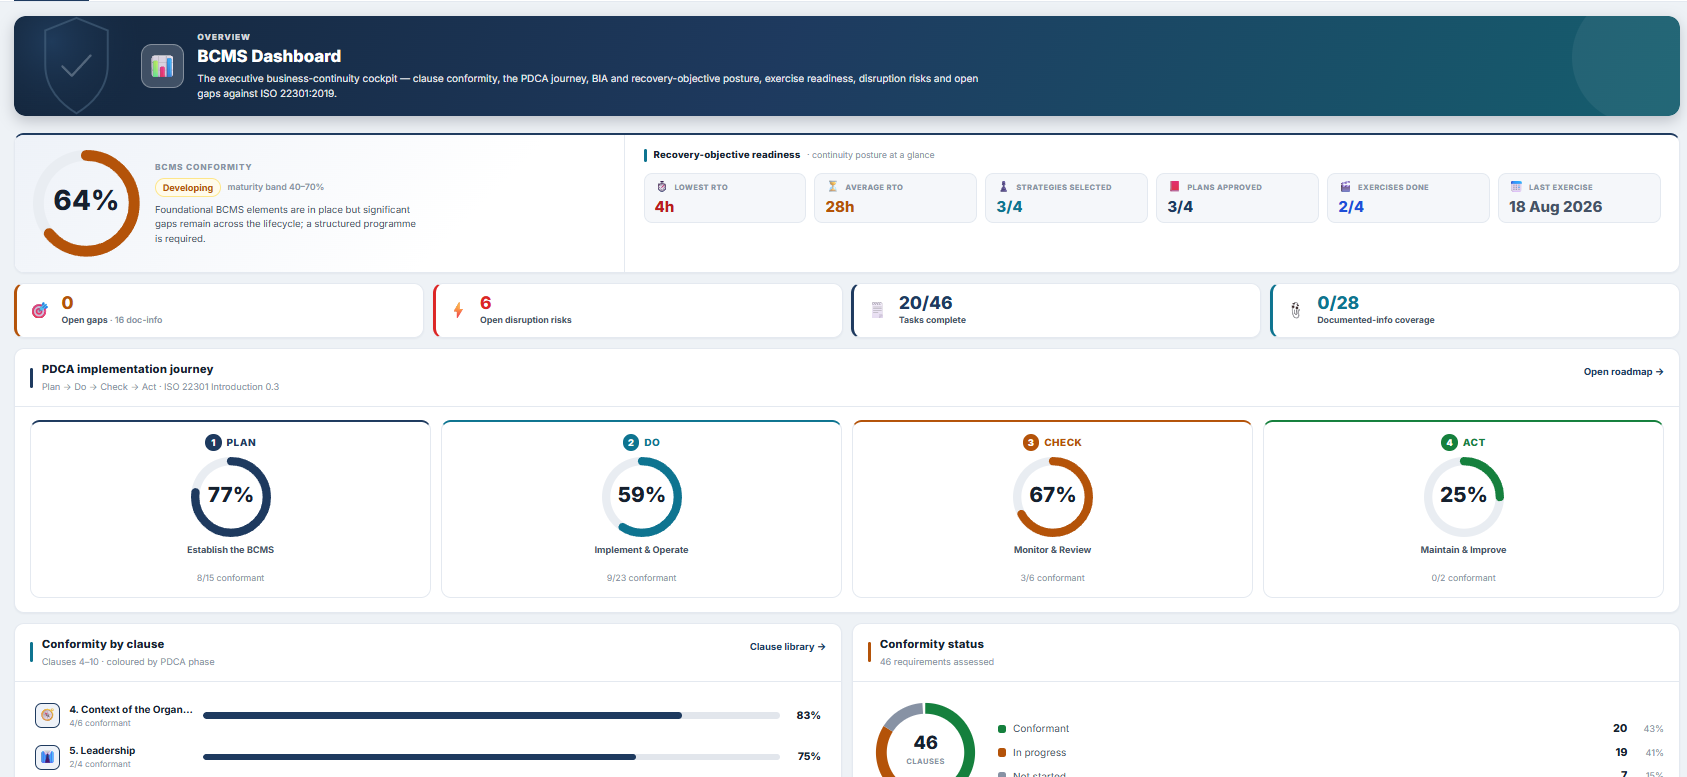Image resolution: width=1687 pixels, height=777 pixels.
Task: Click the Last Exercise calendar icon
Action: [x=1516, y=187]
